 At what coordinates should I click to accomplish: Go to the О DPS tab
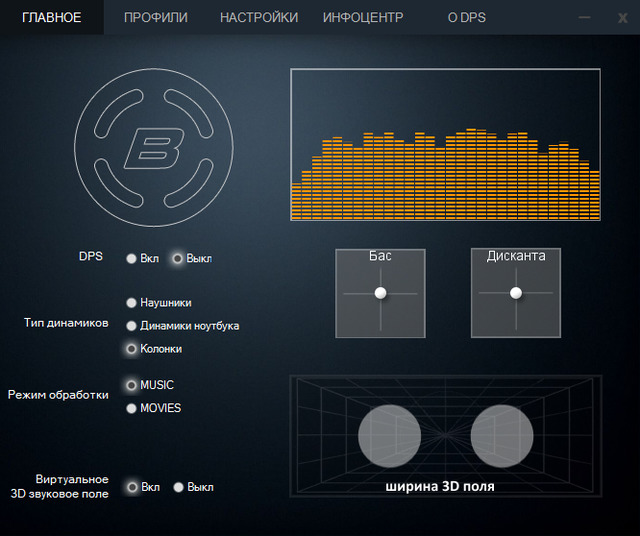[466, 17]
